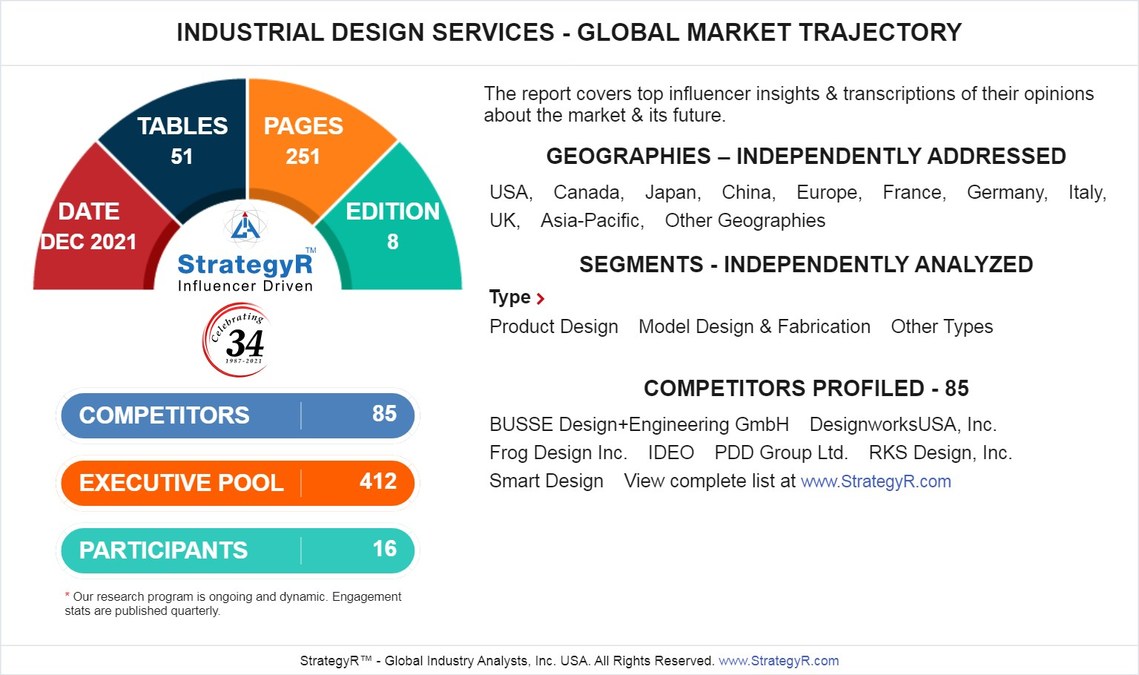The height and width of the screenshot is (675, 1139).
Task: Click the Europe geography
Action: click(x=829, y=193)
